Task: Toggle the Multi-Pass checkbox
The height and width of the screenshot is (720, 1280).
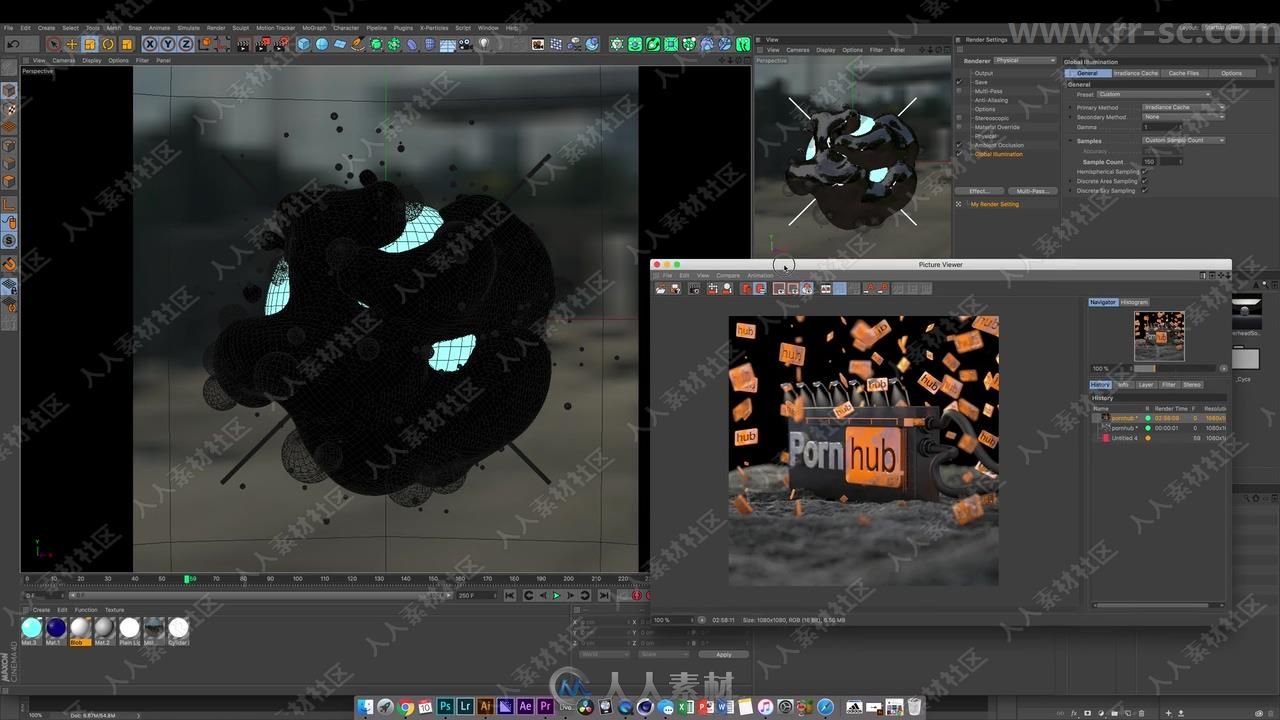Action: click(959, 91)
